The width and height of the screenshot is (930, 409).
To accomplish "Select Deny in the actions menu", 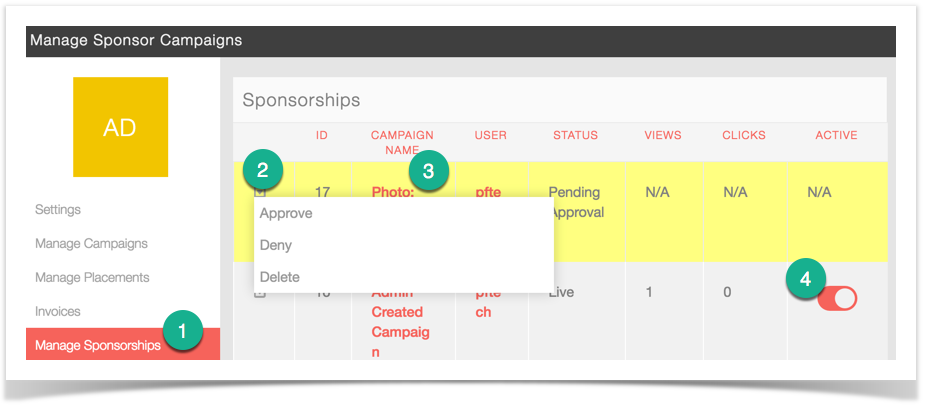I will coord(276,245).
